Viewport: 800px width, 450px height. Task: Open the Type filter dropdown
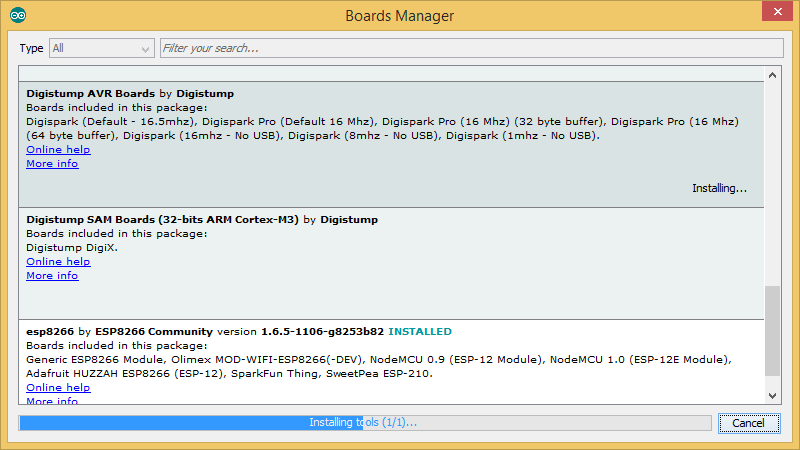(101, 48)
